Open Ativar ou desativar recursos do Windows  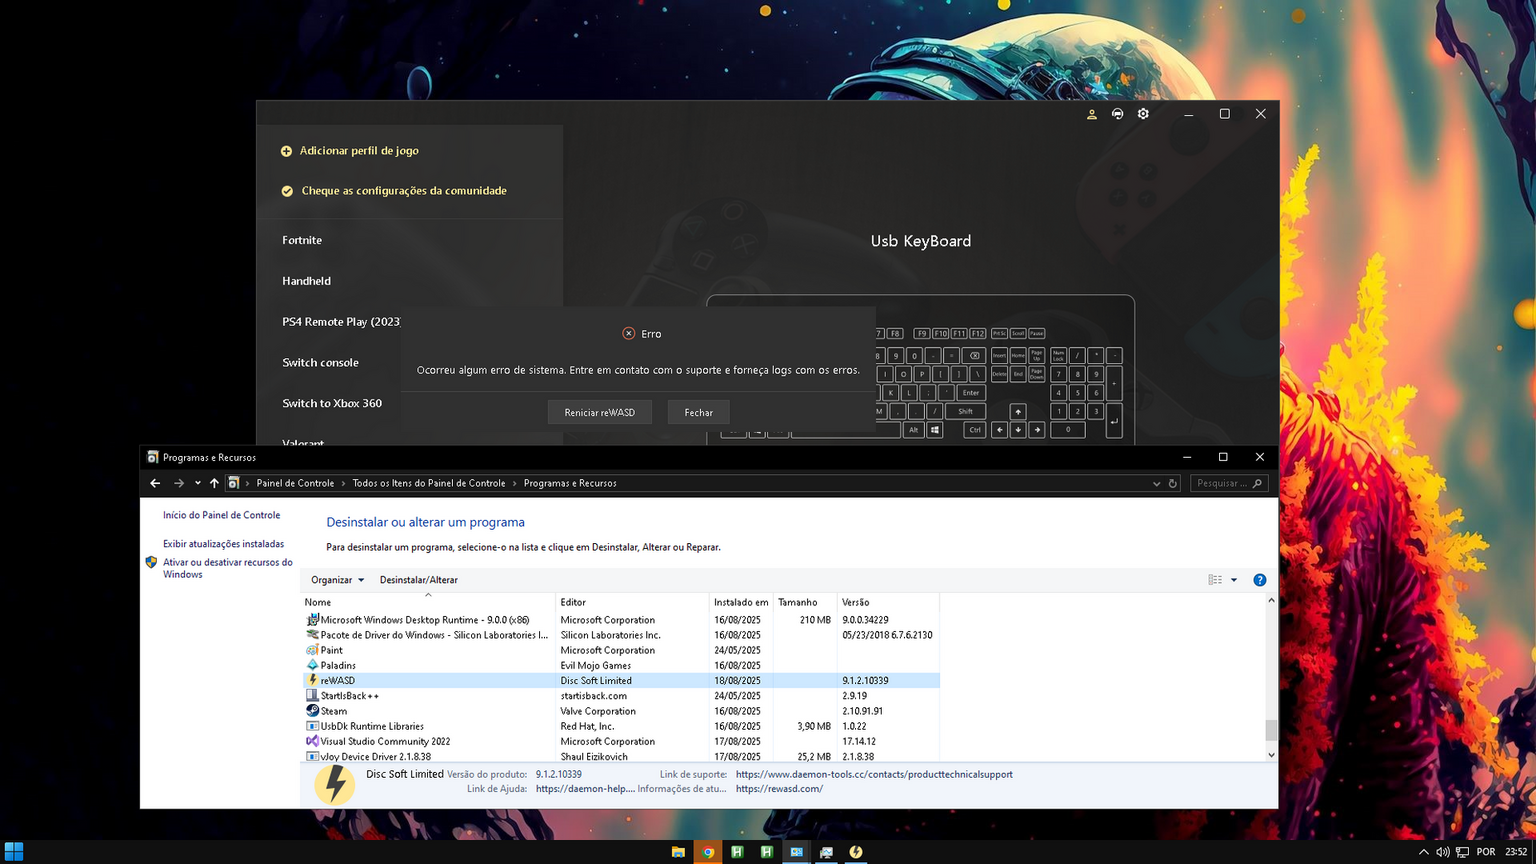[x=228, y=568]
